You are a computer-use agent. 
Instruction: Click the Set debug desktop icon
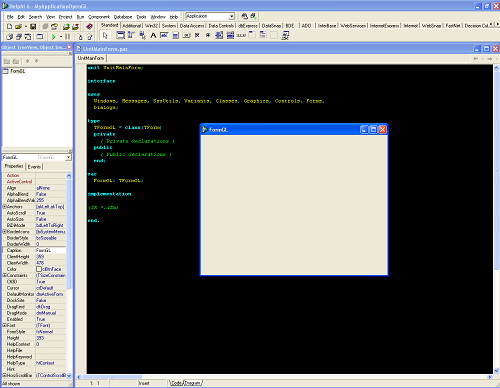(x=253, y=16)
